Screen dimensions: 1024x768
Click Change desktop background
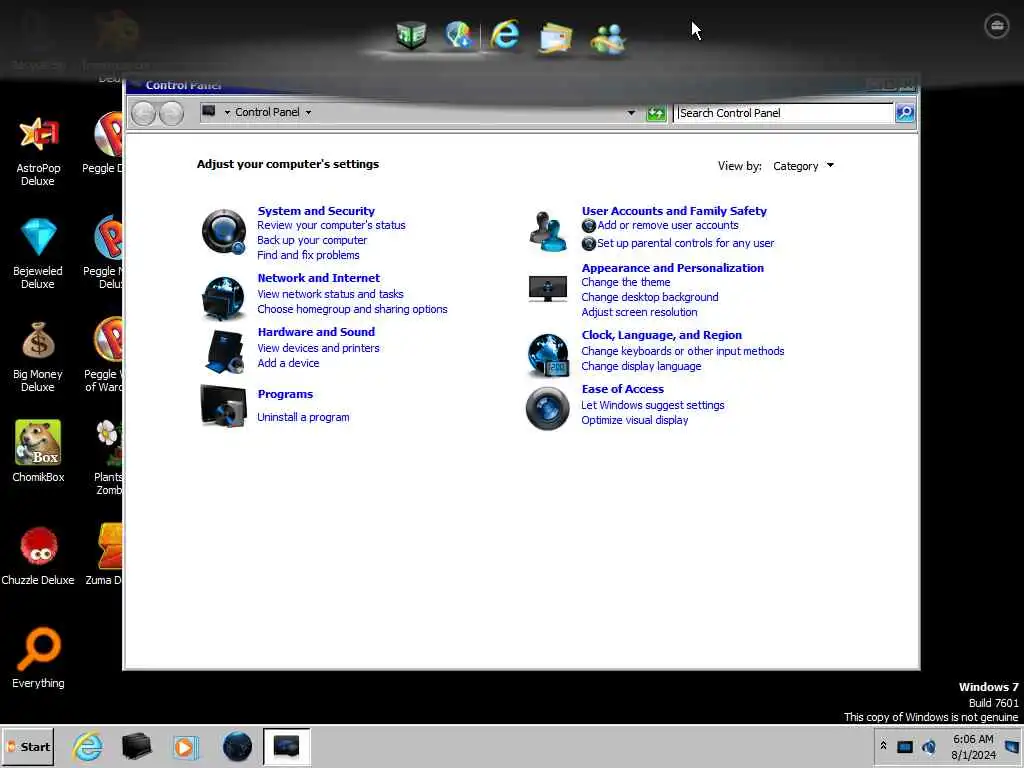[650, 297]
